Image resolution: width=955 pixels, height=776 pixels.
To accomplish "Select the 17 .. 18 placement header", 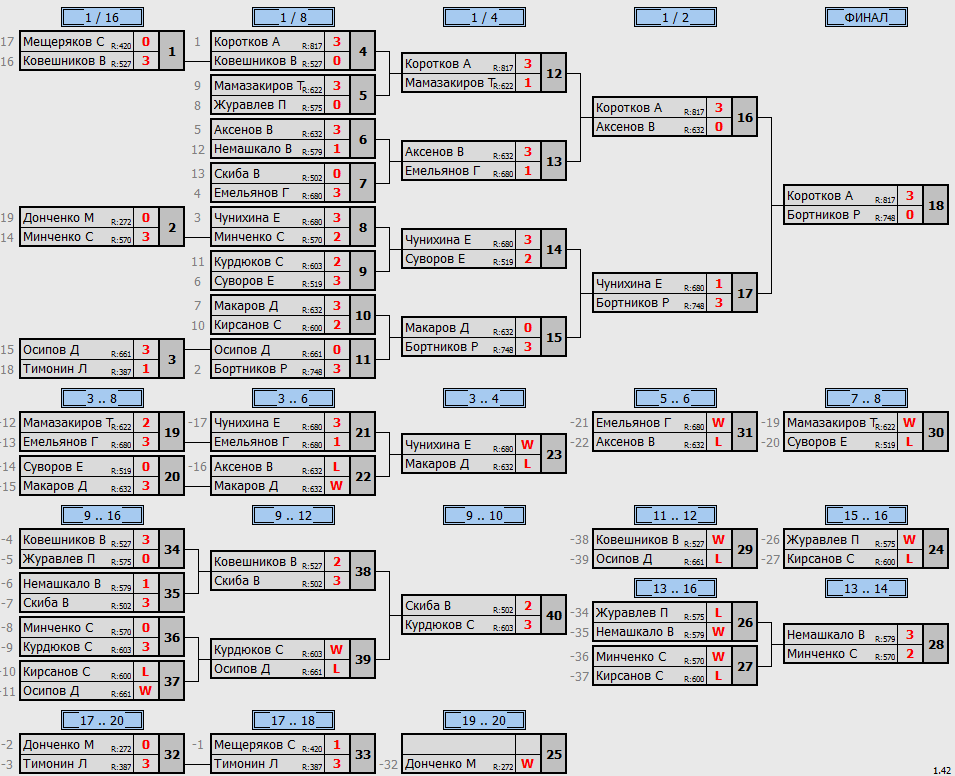I will point(293,721).
